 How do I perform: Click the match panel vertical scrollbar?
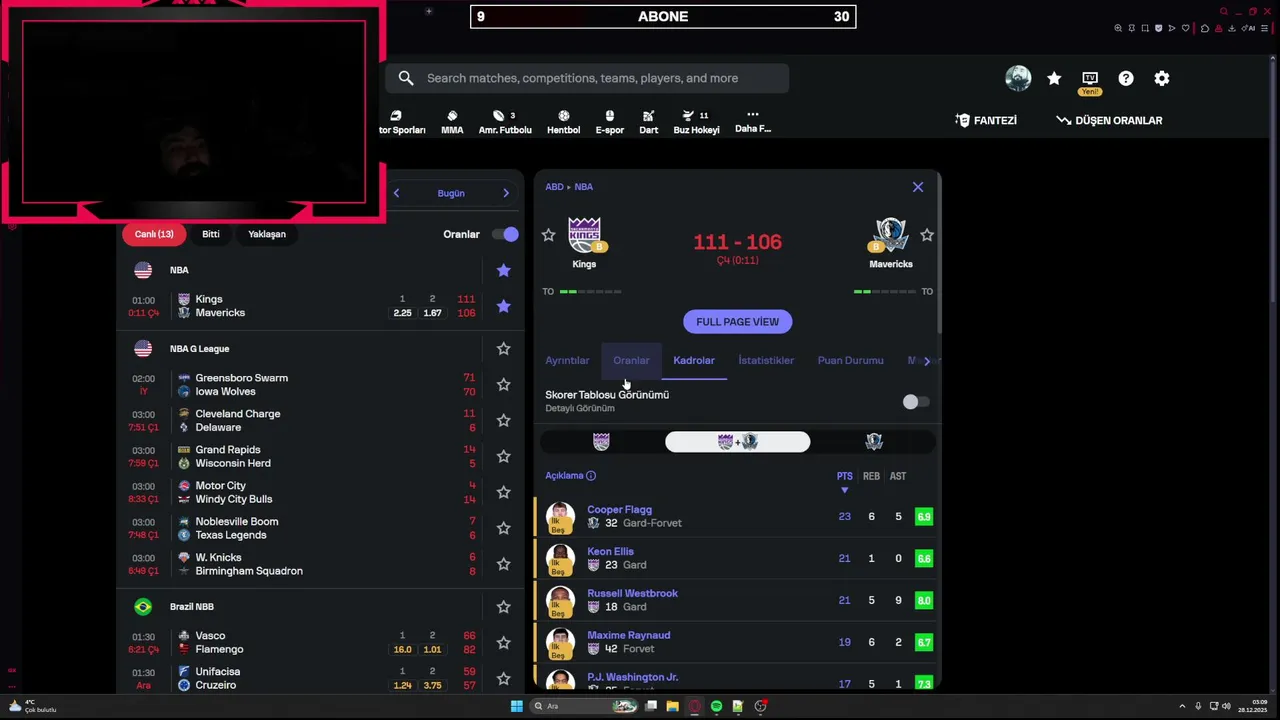pos(938,255)
